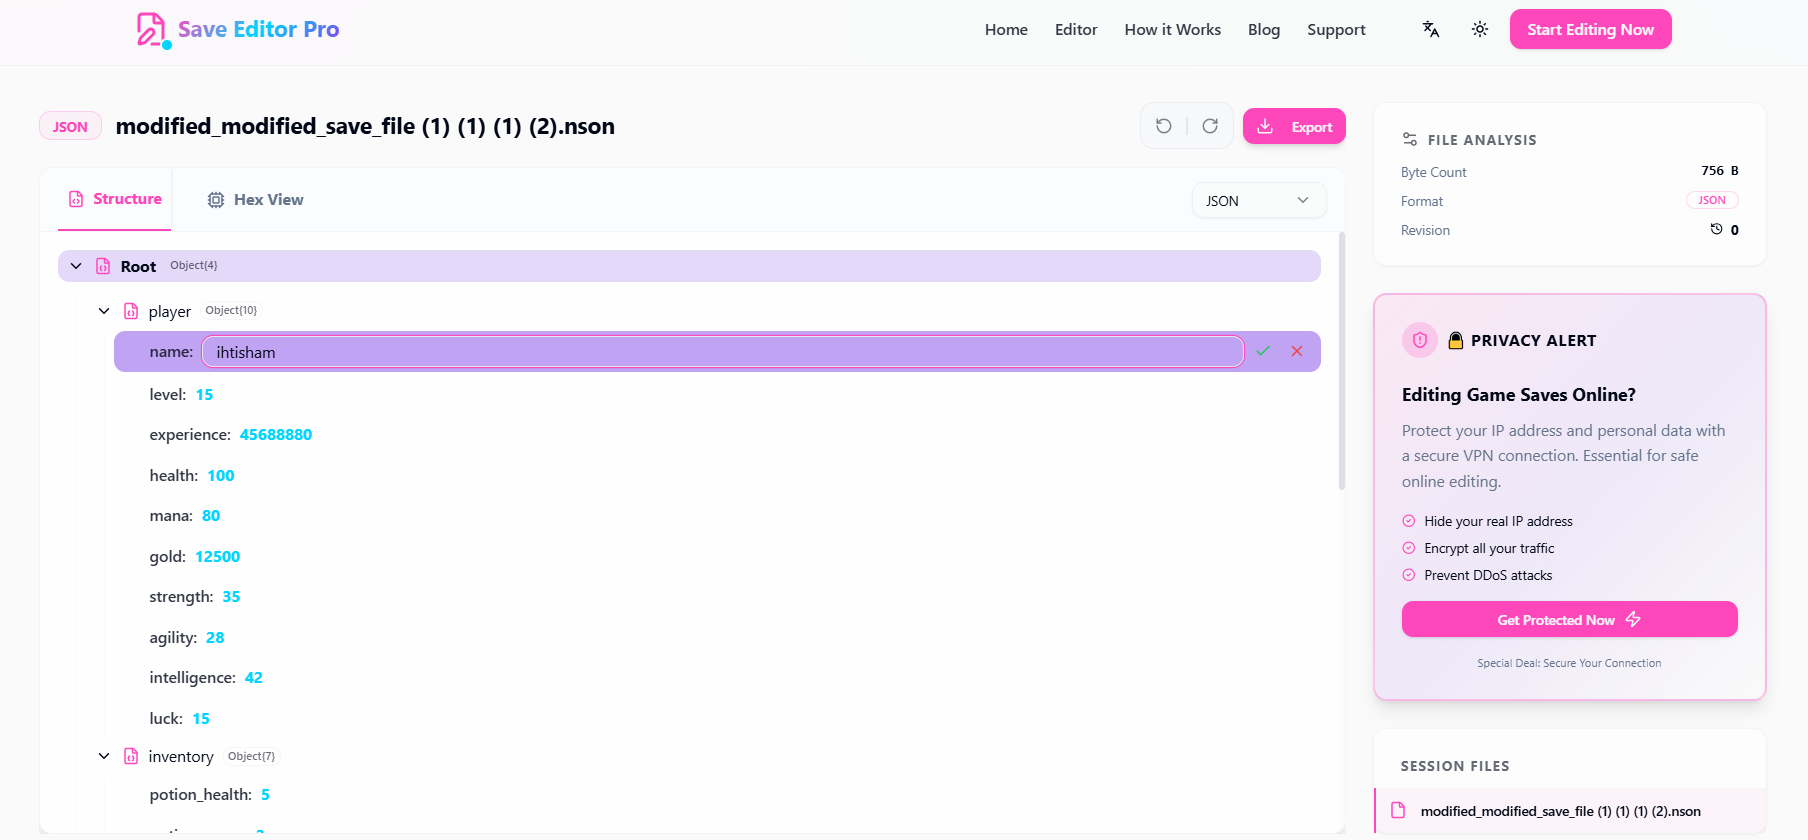Image resolution: width=1808 pixels, height=840 pixels.
Task: Open the Support navigation link
Action: 1336,29
